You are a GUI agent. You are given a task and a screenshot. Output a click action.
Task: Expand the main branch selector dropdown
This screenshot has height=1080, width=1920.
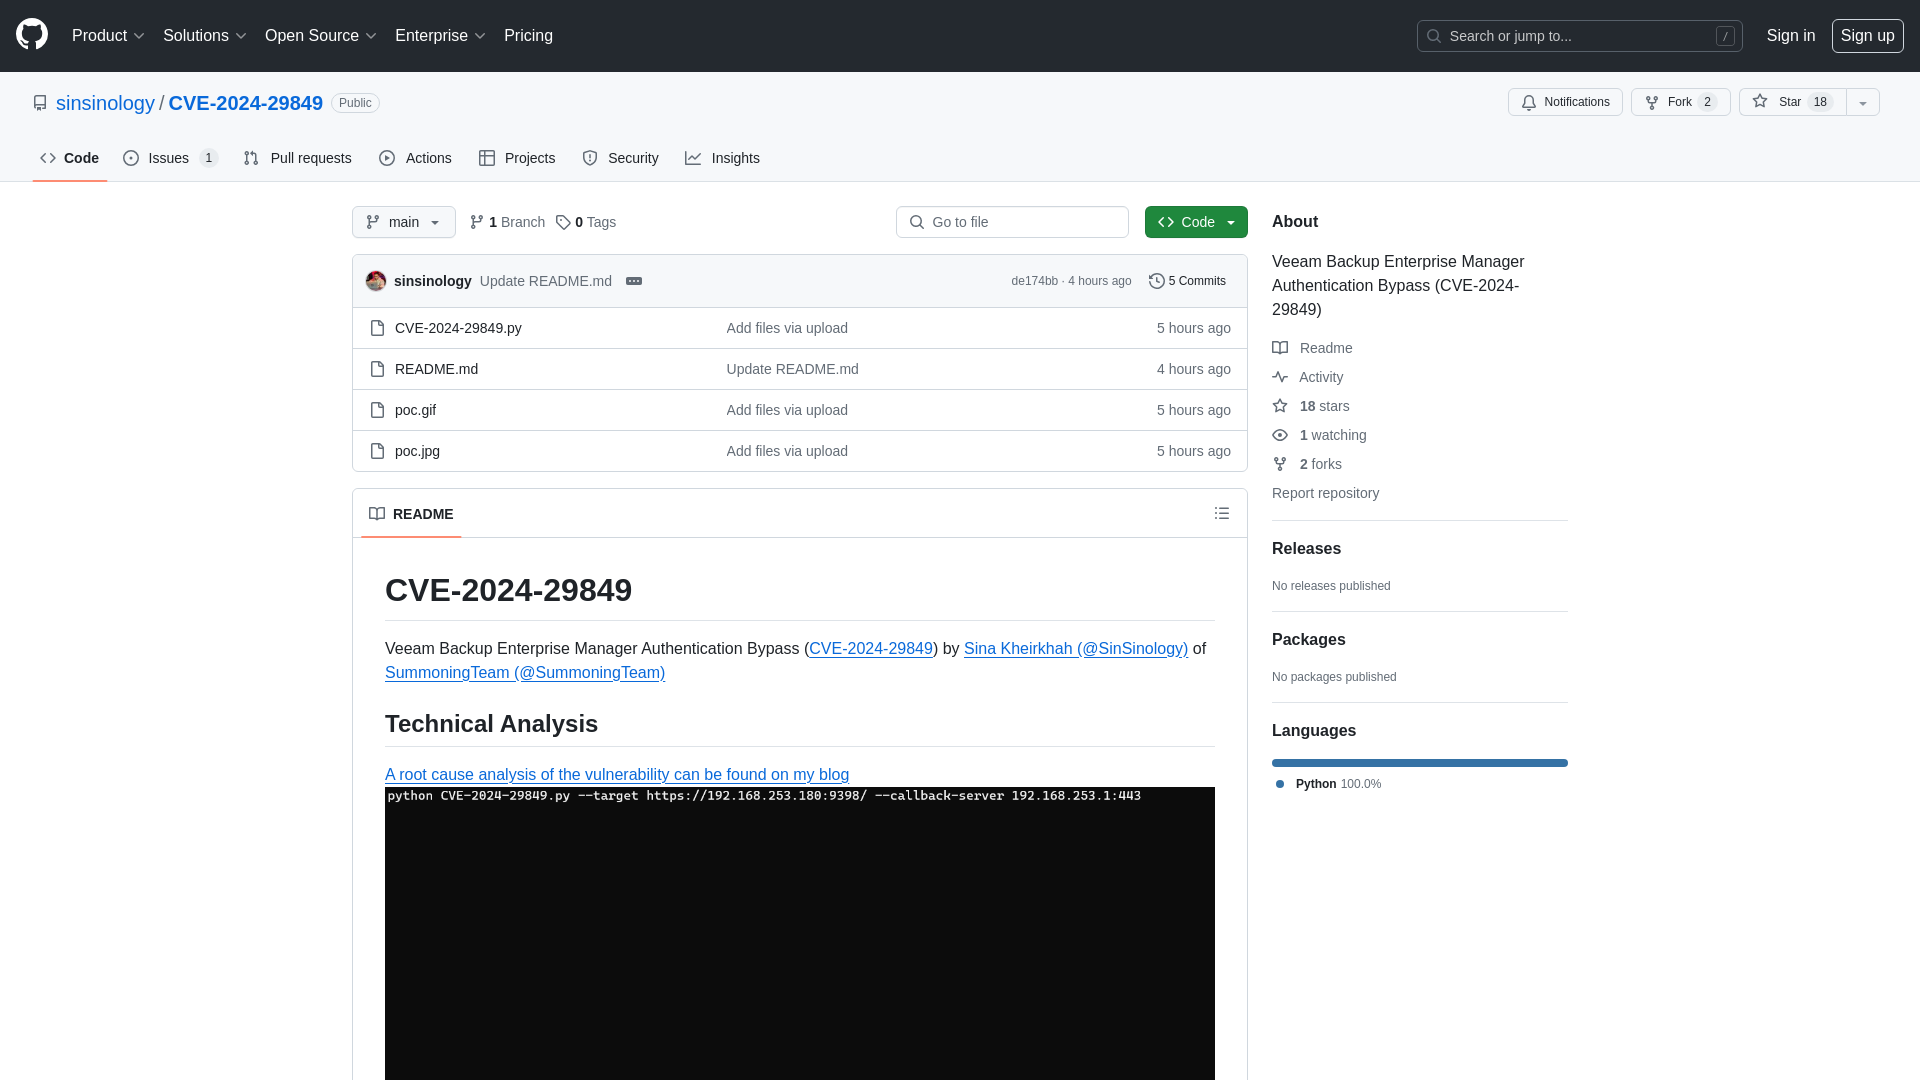(x=404, y=222)
